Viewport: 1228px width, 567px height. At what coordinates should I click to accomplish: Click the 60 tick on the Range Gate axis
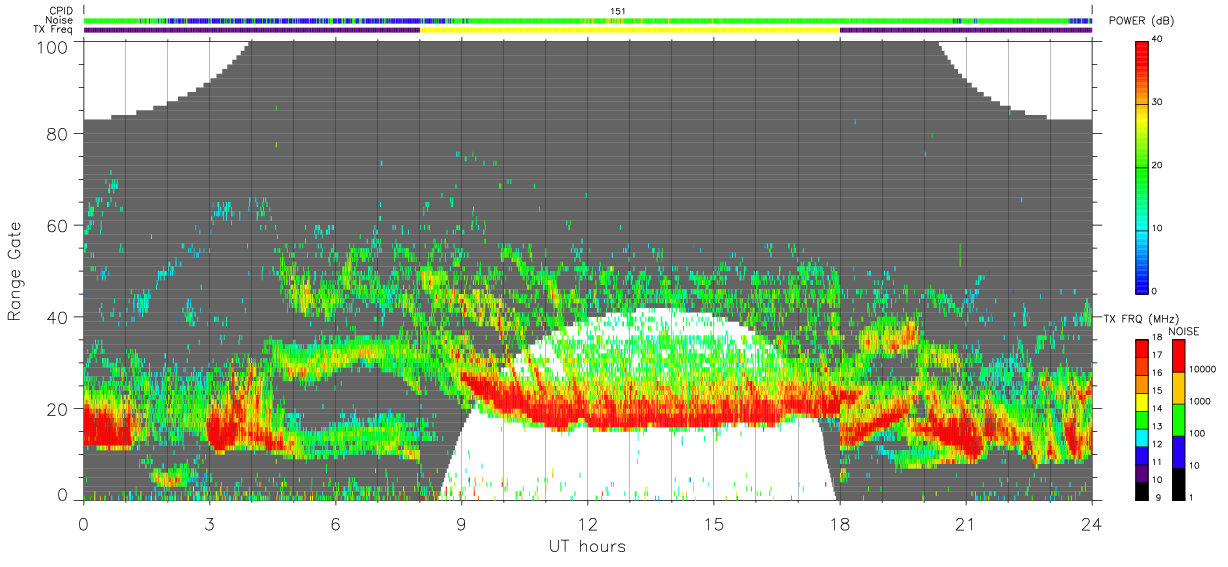57,226
